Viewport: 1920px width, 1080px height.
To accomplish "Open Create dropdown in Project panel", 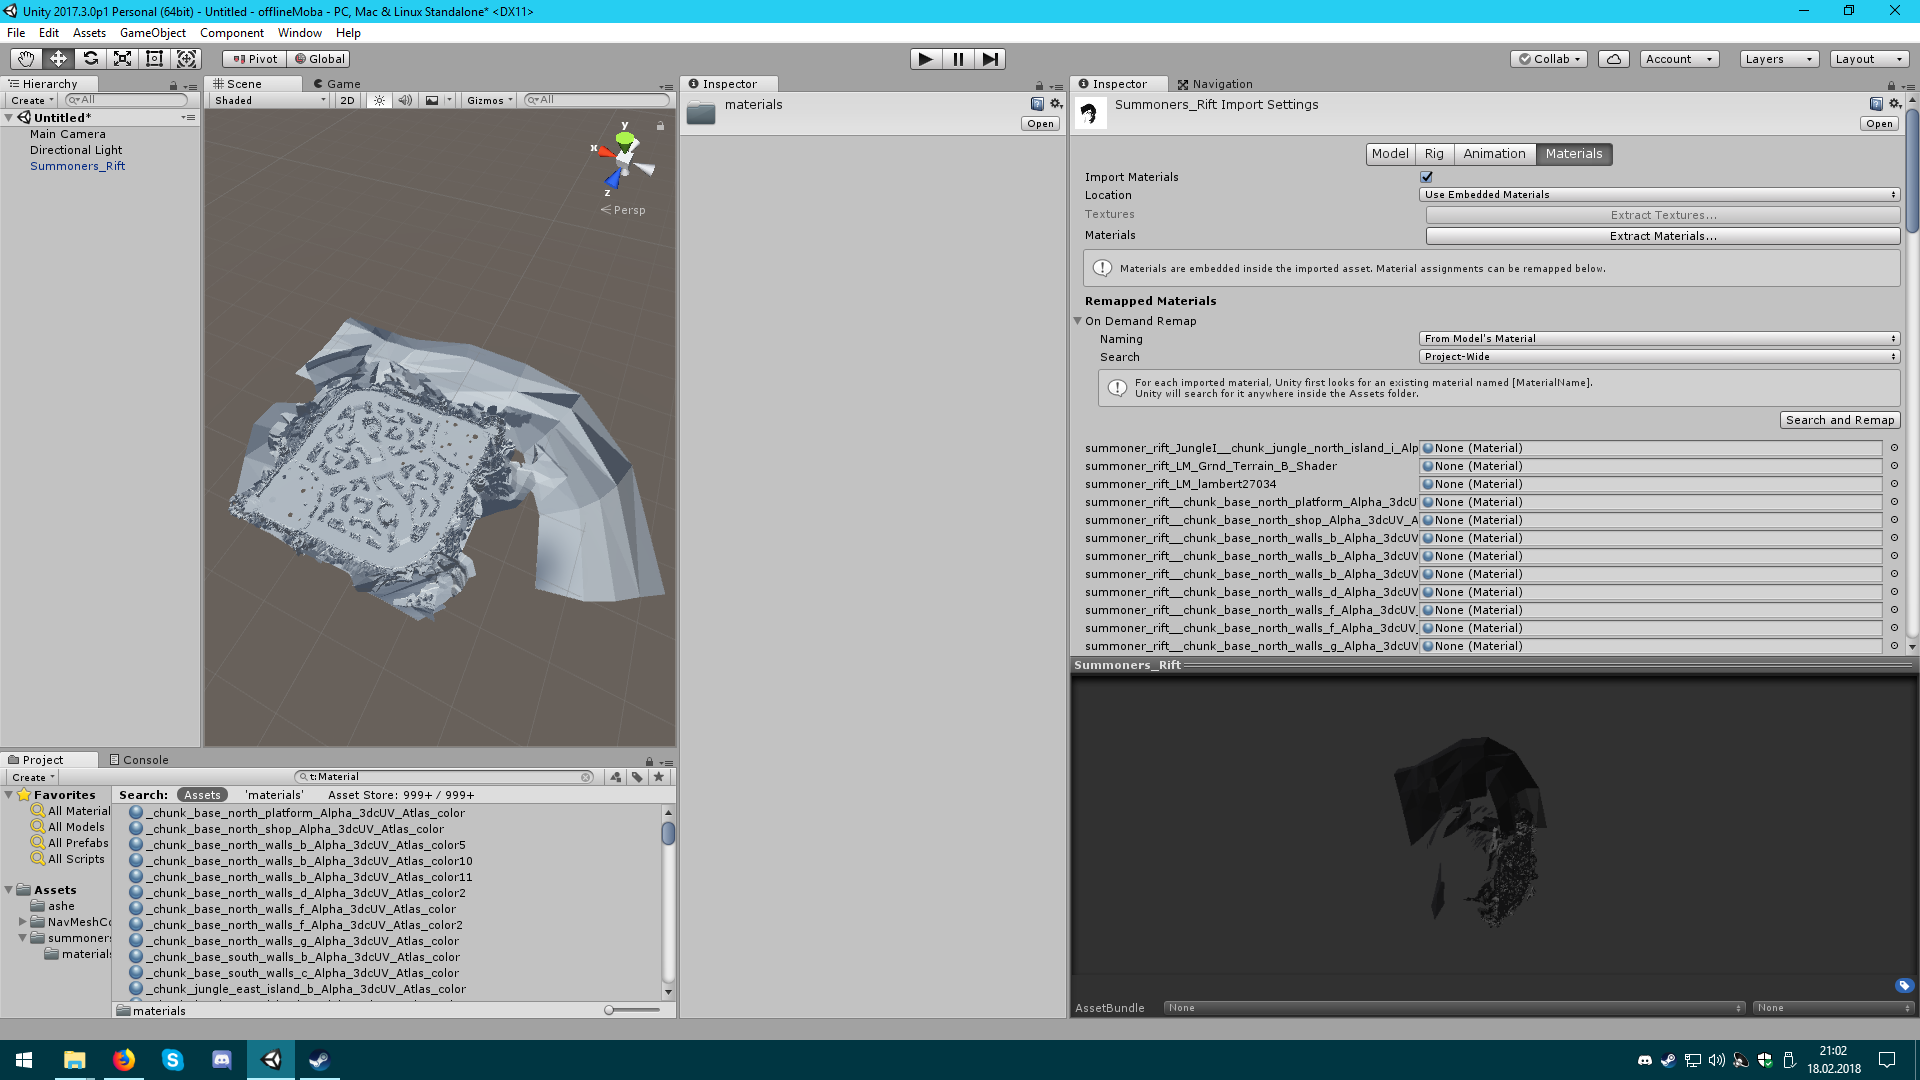I will 33,777.
